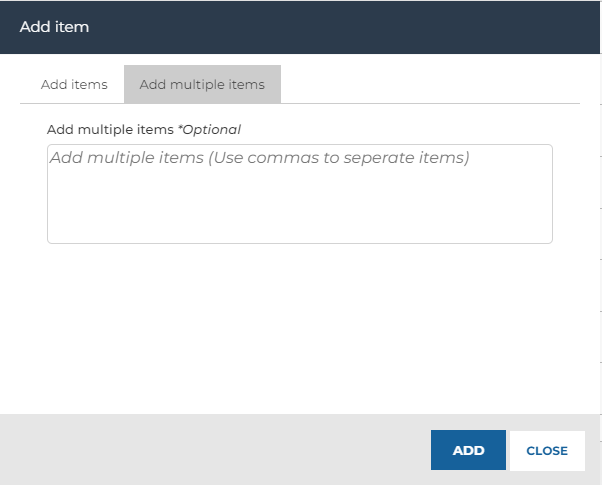Click the highlighted gray Add multiple items tab

click(x=202, y=84)
